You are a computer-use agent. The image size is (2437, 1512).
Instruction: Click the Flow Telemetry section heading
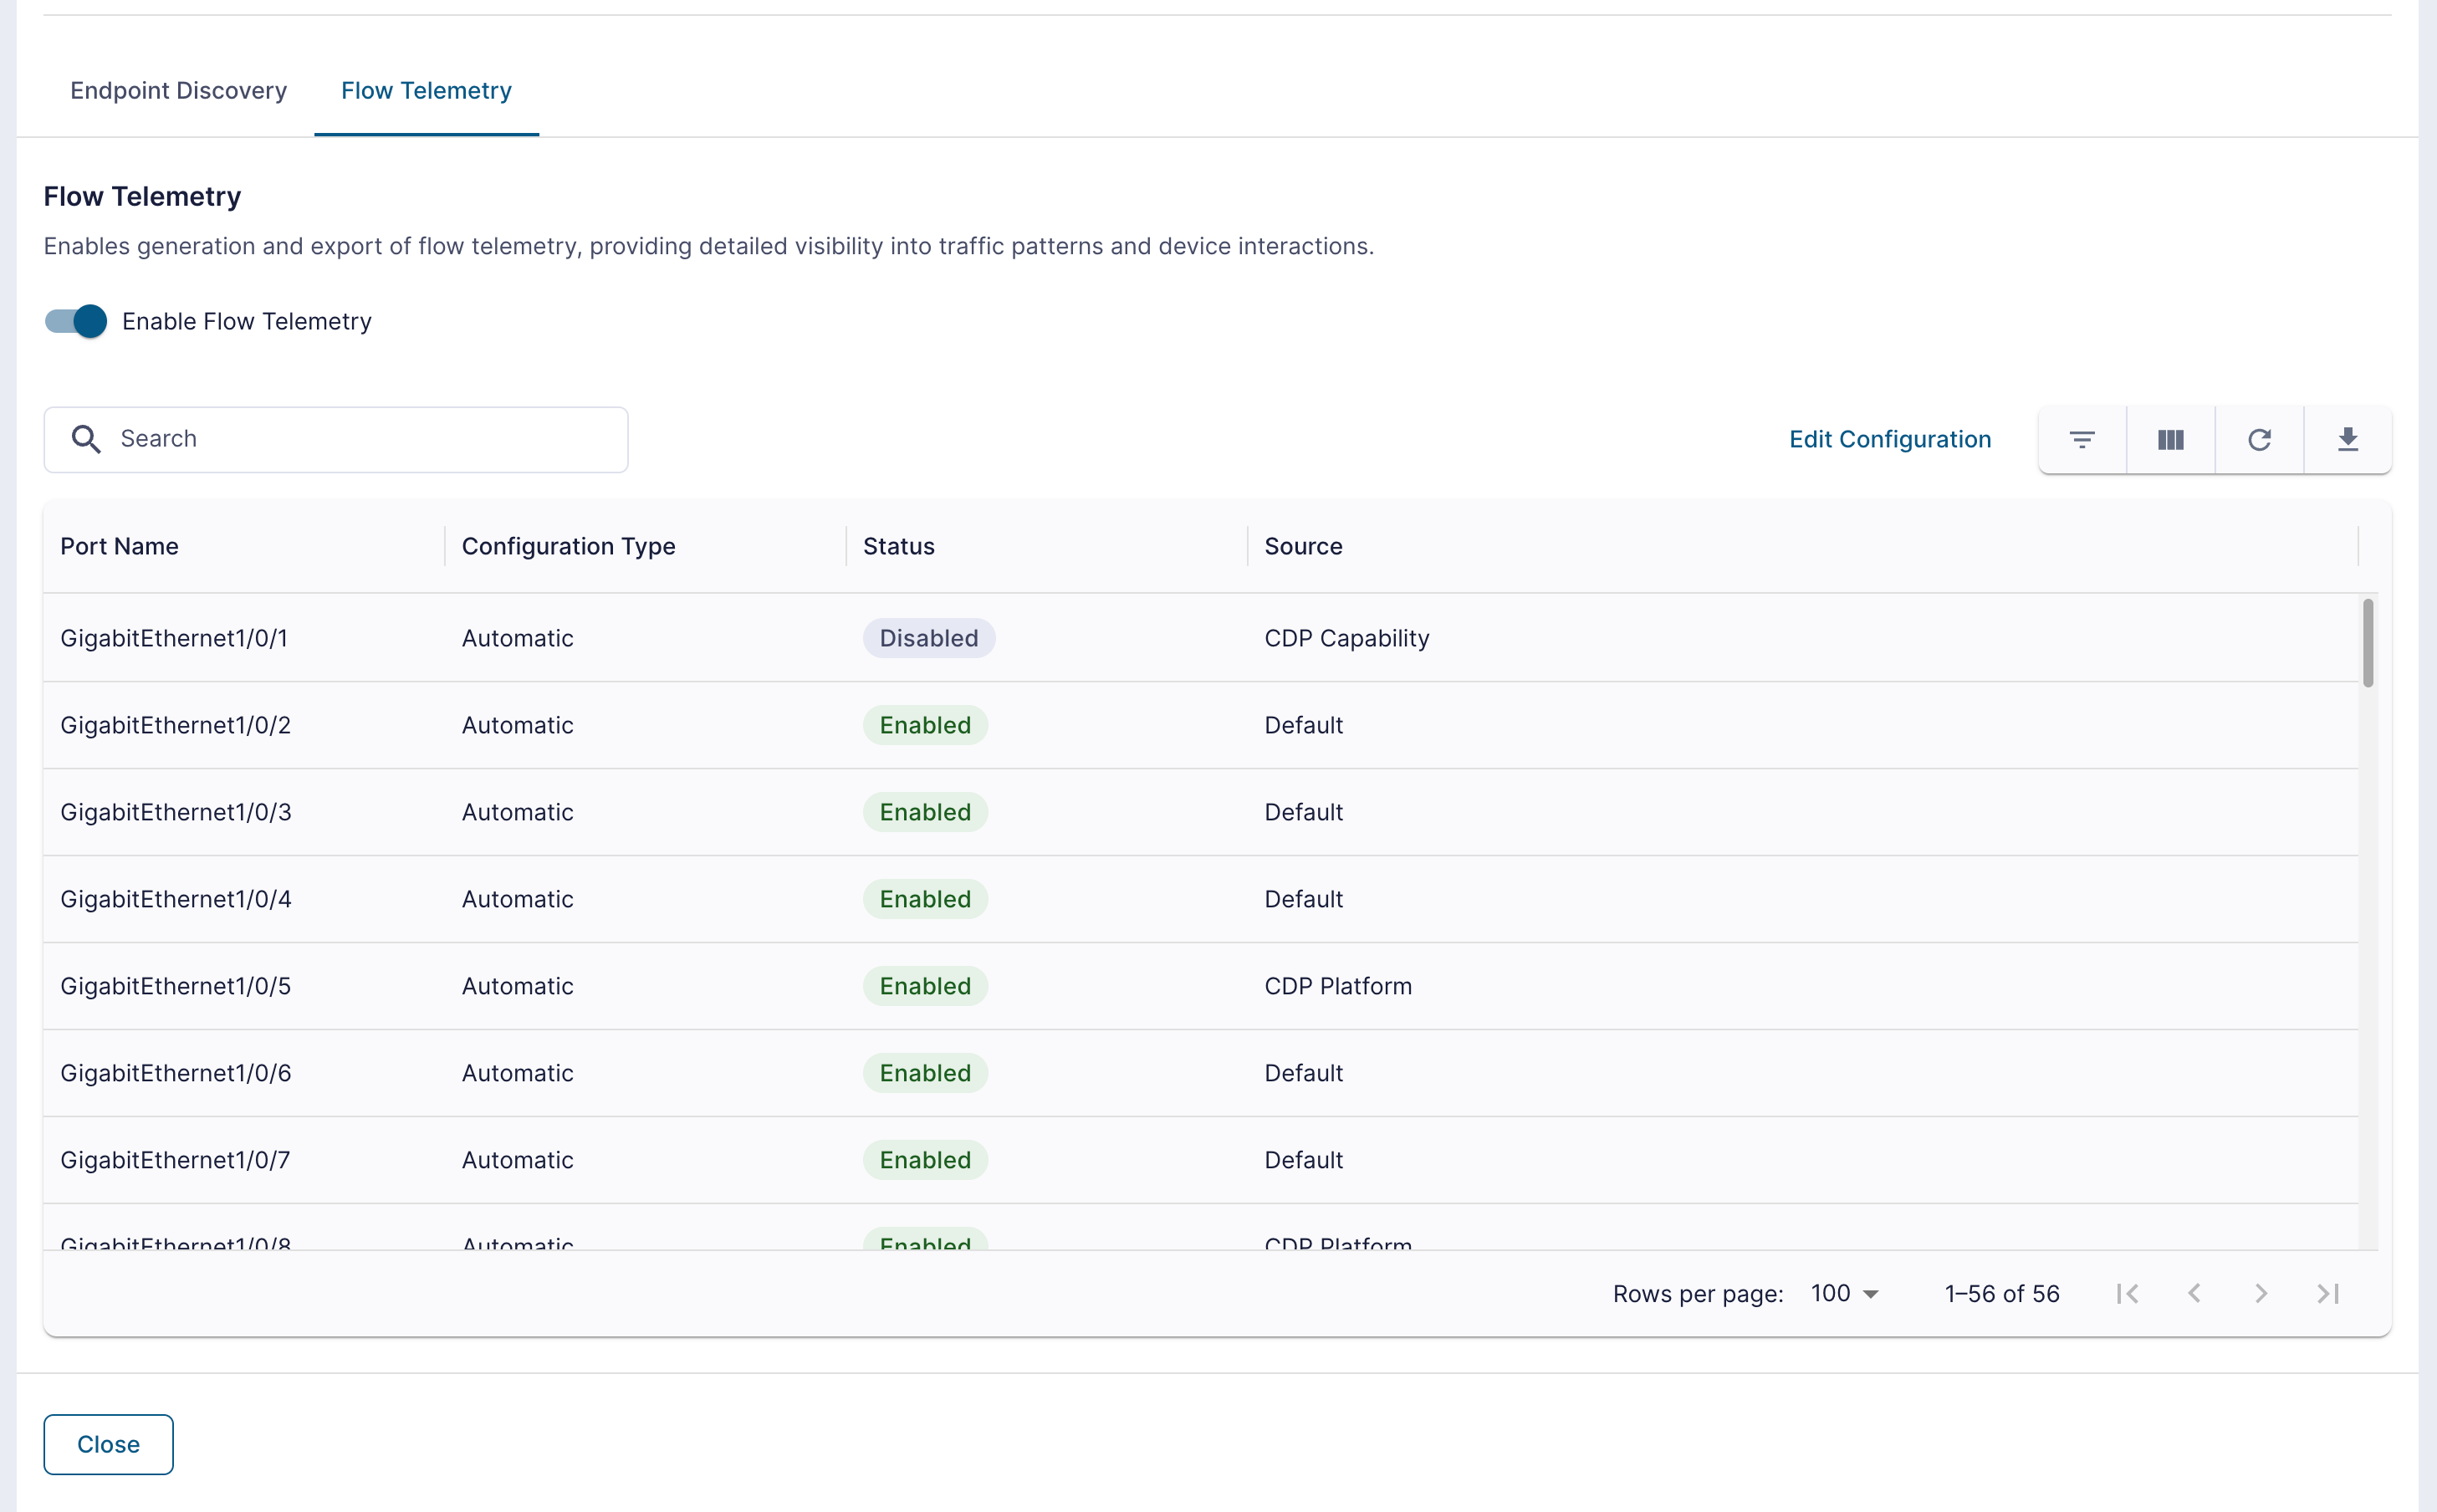(x=142, y=197)
